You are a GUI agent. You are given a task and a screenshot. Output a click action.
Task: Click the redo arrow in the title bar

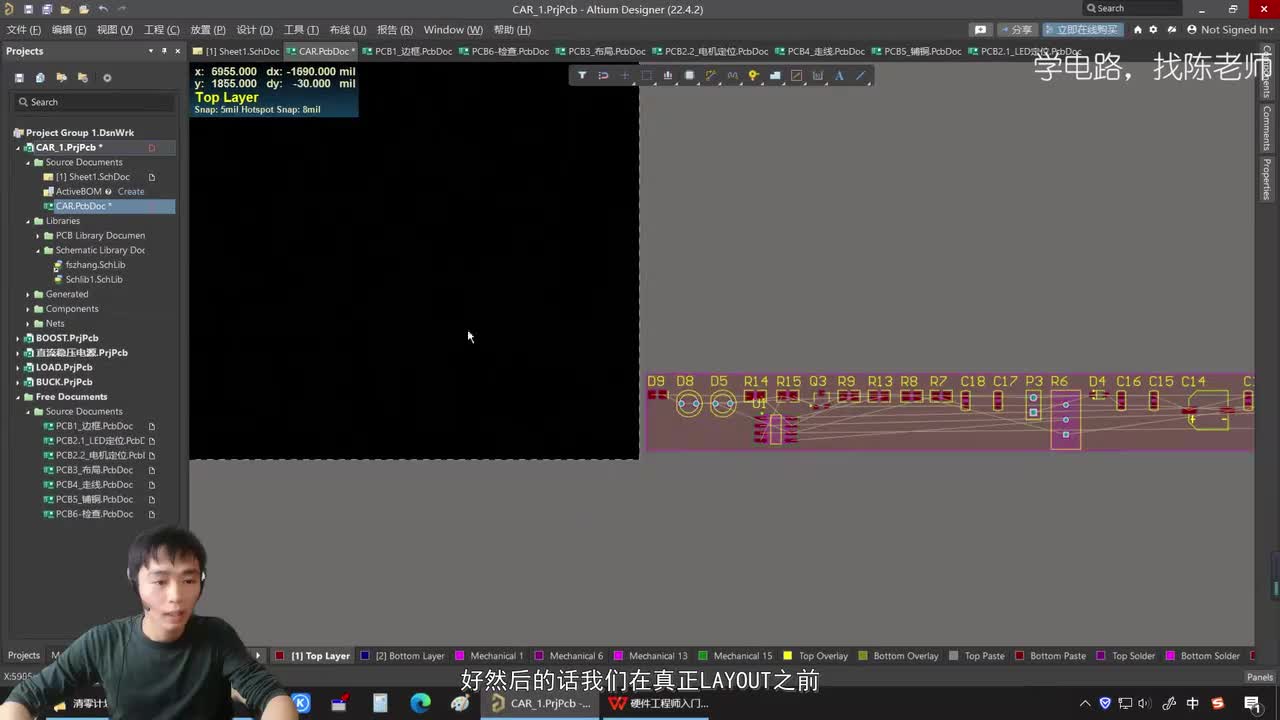pos(122,9)
